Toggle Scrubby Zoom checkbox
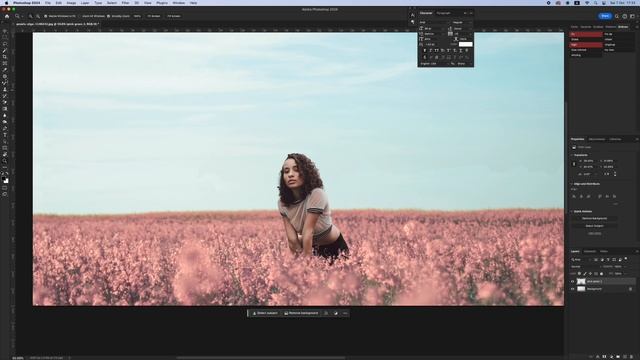The width and height of the screenshot is (640, 360). coord(109,16)
